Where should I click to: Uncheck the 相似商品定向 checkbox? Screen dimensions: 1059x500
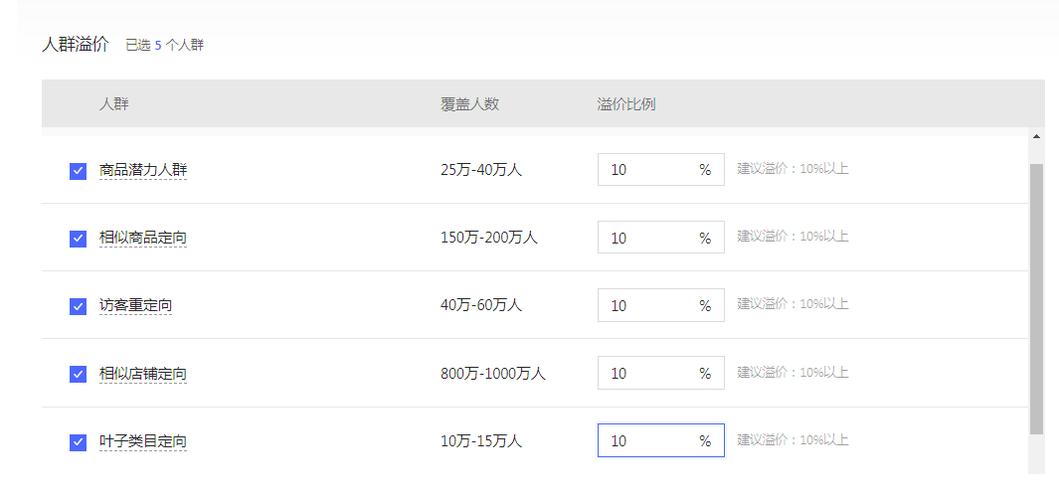[78, 239]
